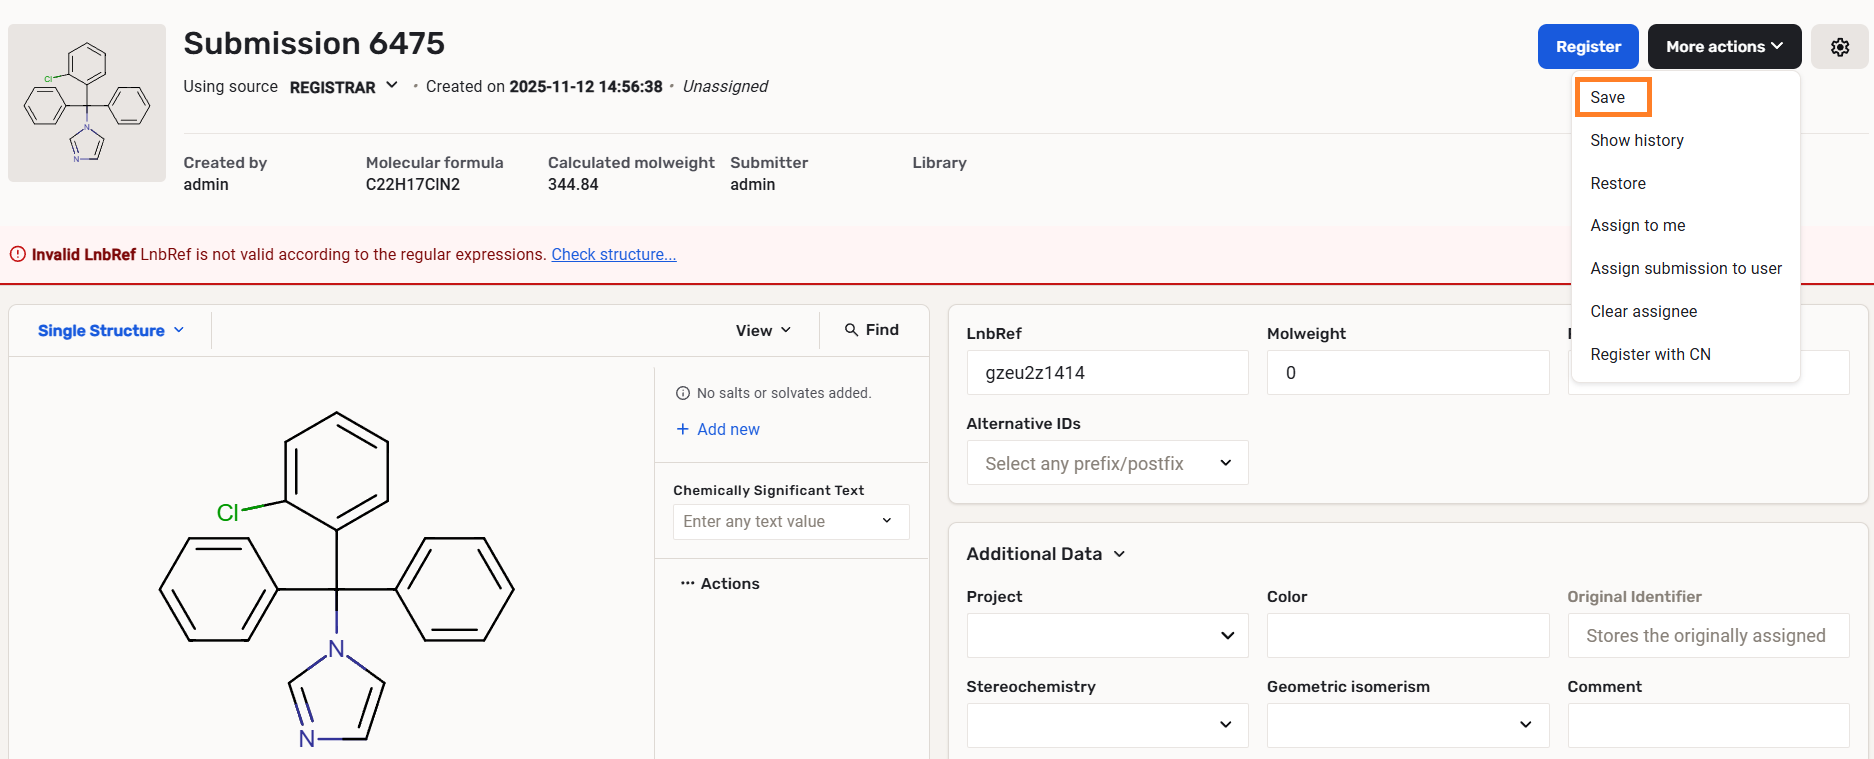
Task: Click the red invalid LnbRef warning icon
Action: tap(18, 254)
